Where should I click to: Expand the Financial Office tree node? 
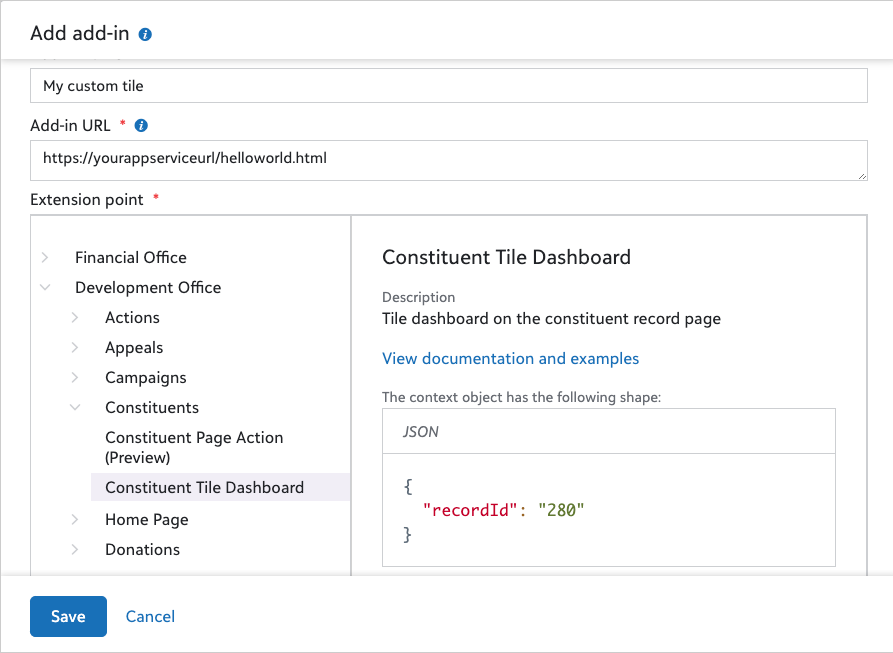pos(45,258)
